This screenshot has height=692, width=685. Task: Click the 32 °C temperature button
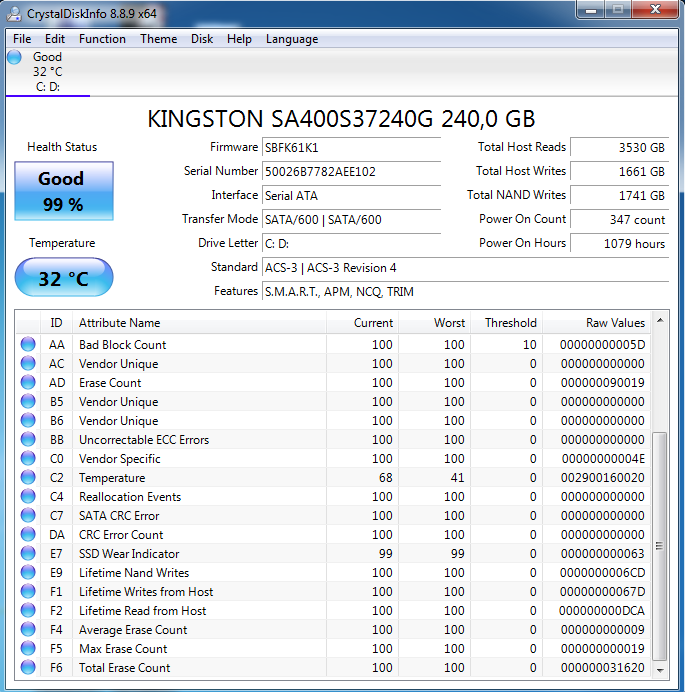coord(64,278)
